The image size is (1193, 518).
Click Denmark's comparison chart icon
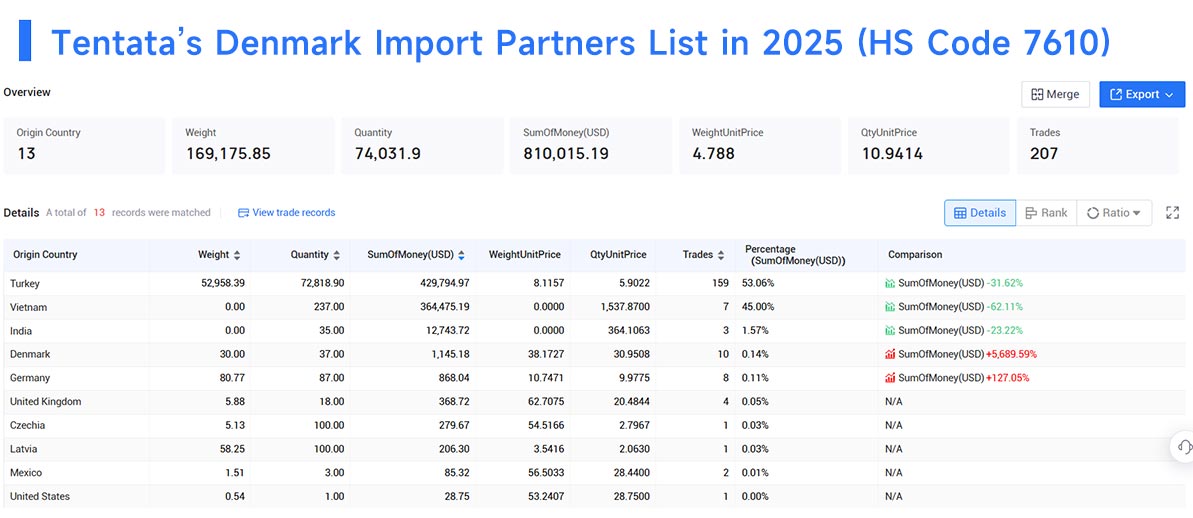[x=889, y=354]
